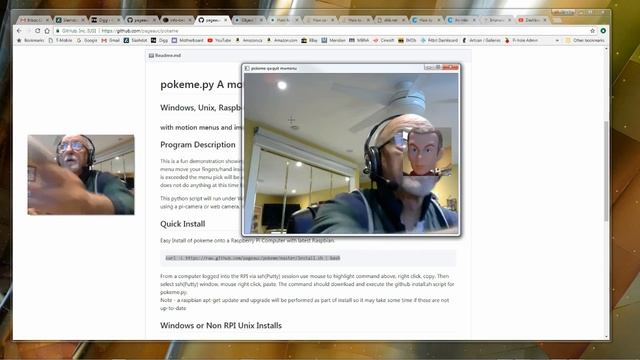Switch to the Digg tab
Image resolution: width=640 pixels, height=360 pixels.
tap(106, 20)
